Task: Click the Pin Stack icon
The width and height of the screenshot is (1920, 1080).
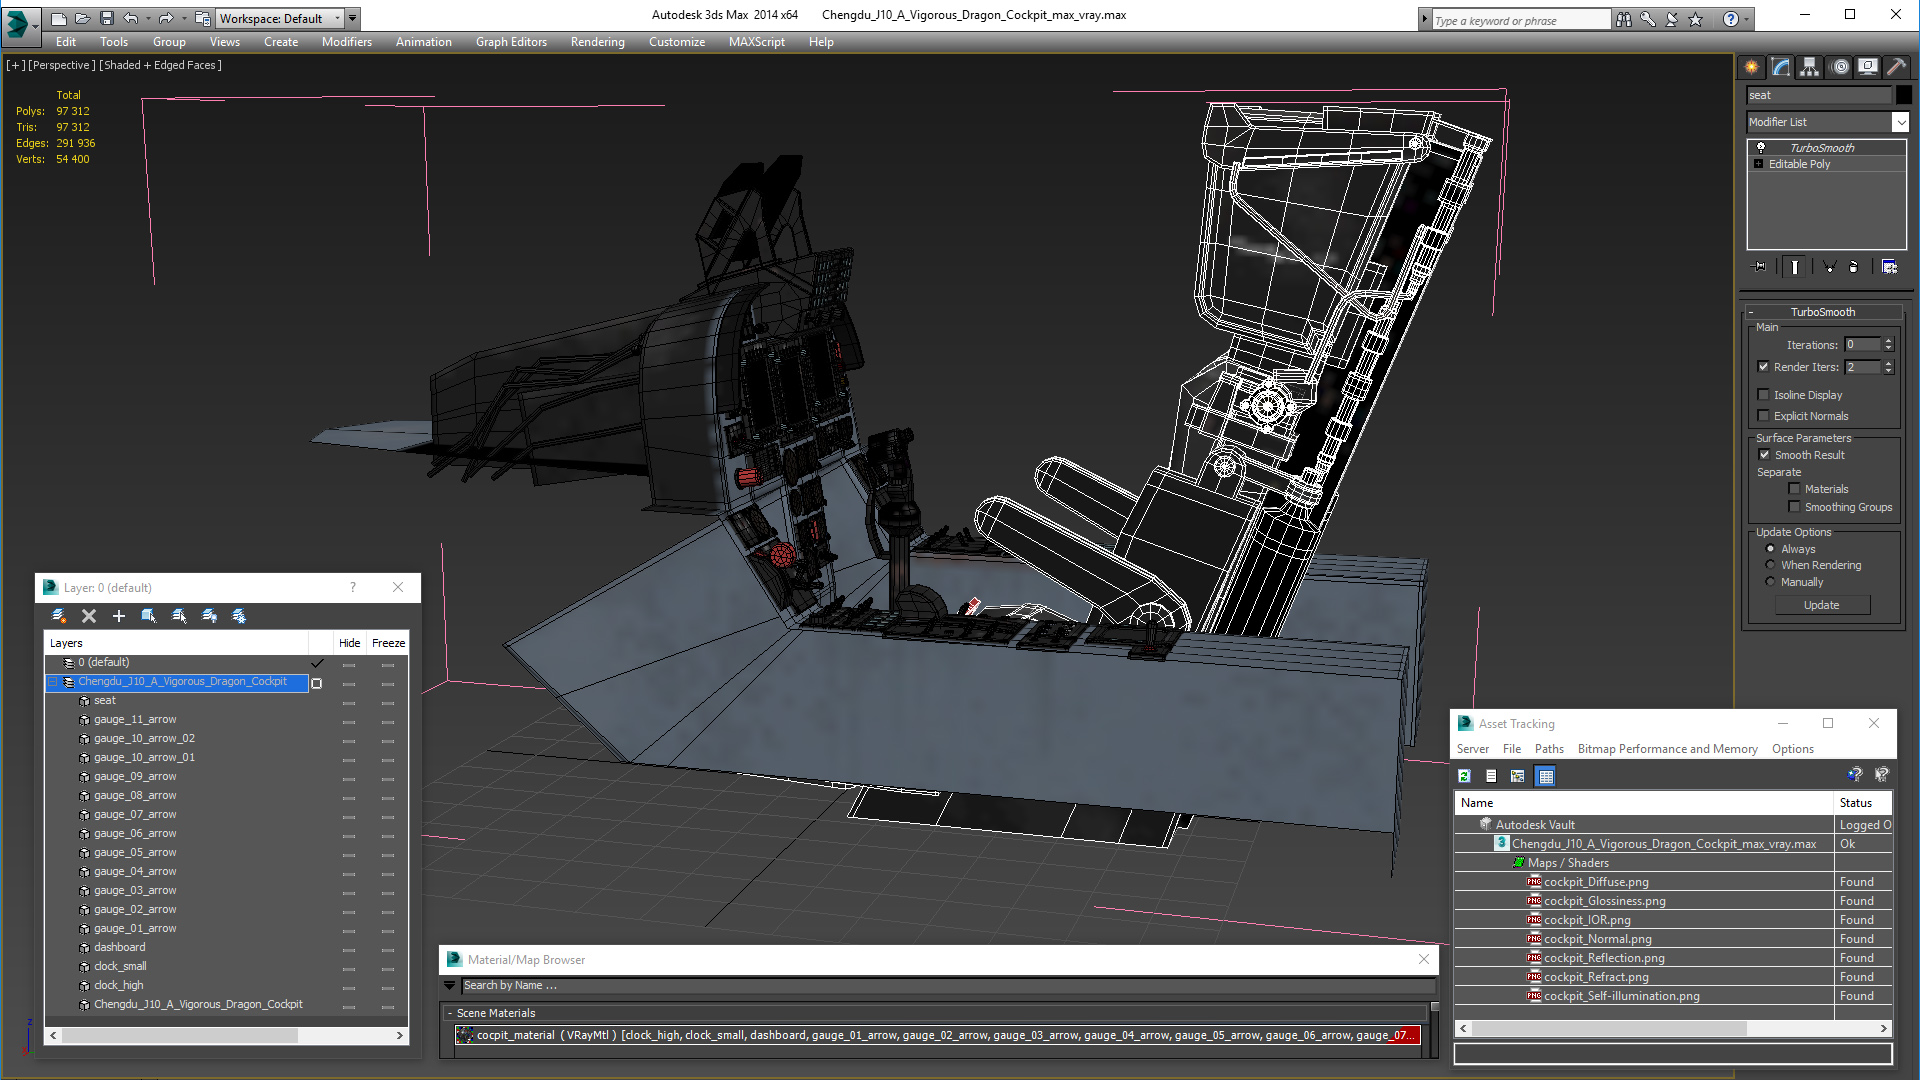Action: 1760,267
